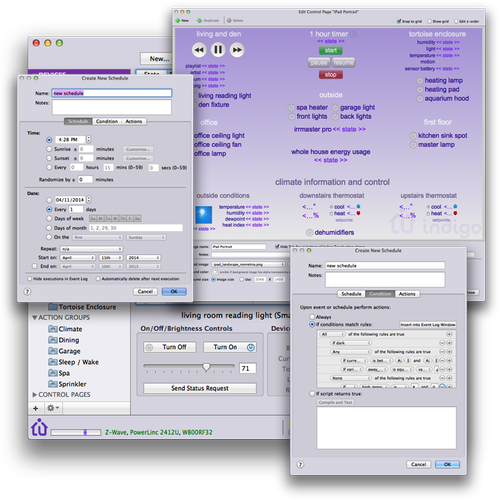The width and height of the screenshot is (500, 500).
Task: Toggle the front lights power icon
Action: [x=291, y=117]
